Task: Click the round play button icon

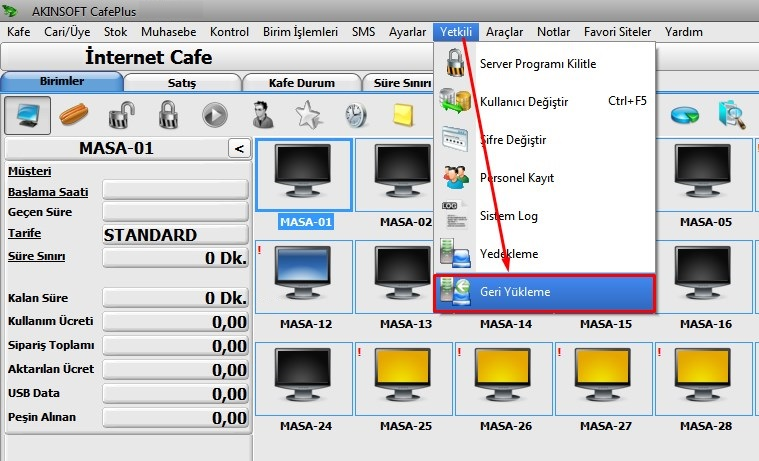Action: pos(215,116)
